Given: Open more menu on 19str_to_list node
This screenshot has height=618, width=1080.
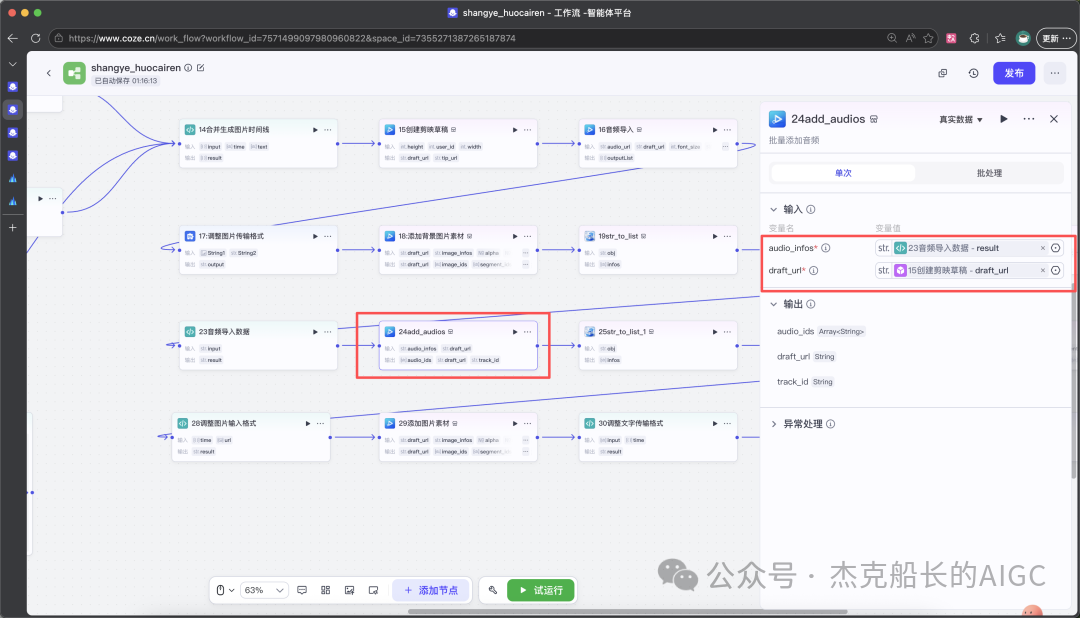Looking at the screenshot, I should coord(727,236).
